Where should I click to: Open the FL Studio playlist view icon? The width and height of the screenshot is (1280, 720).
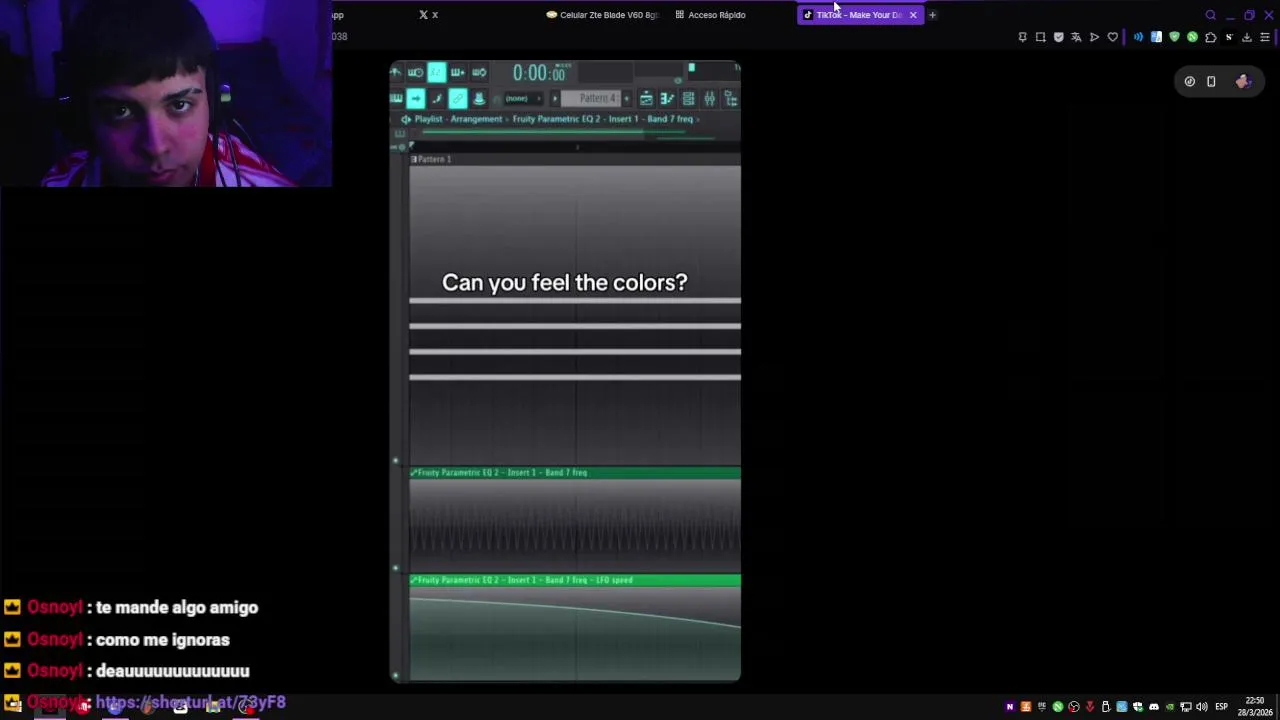[646, 98]
